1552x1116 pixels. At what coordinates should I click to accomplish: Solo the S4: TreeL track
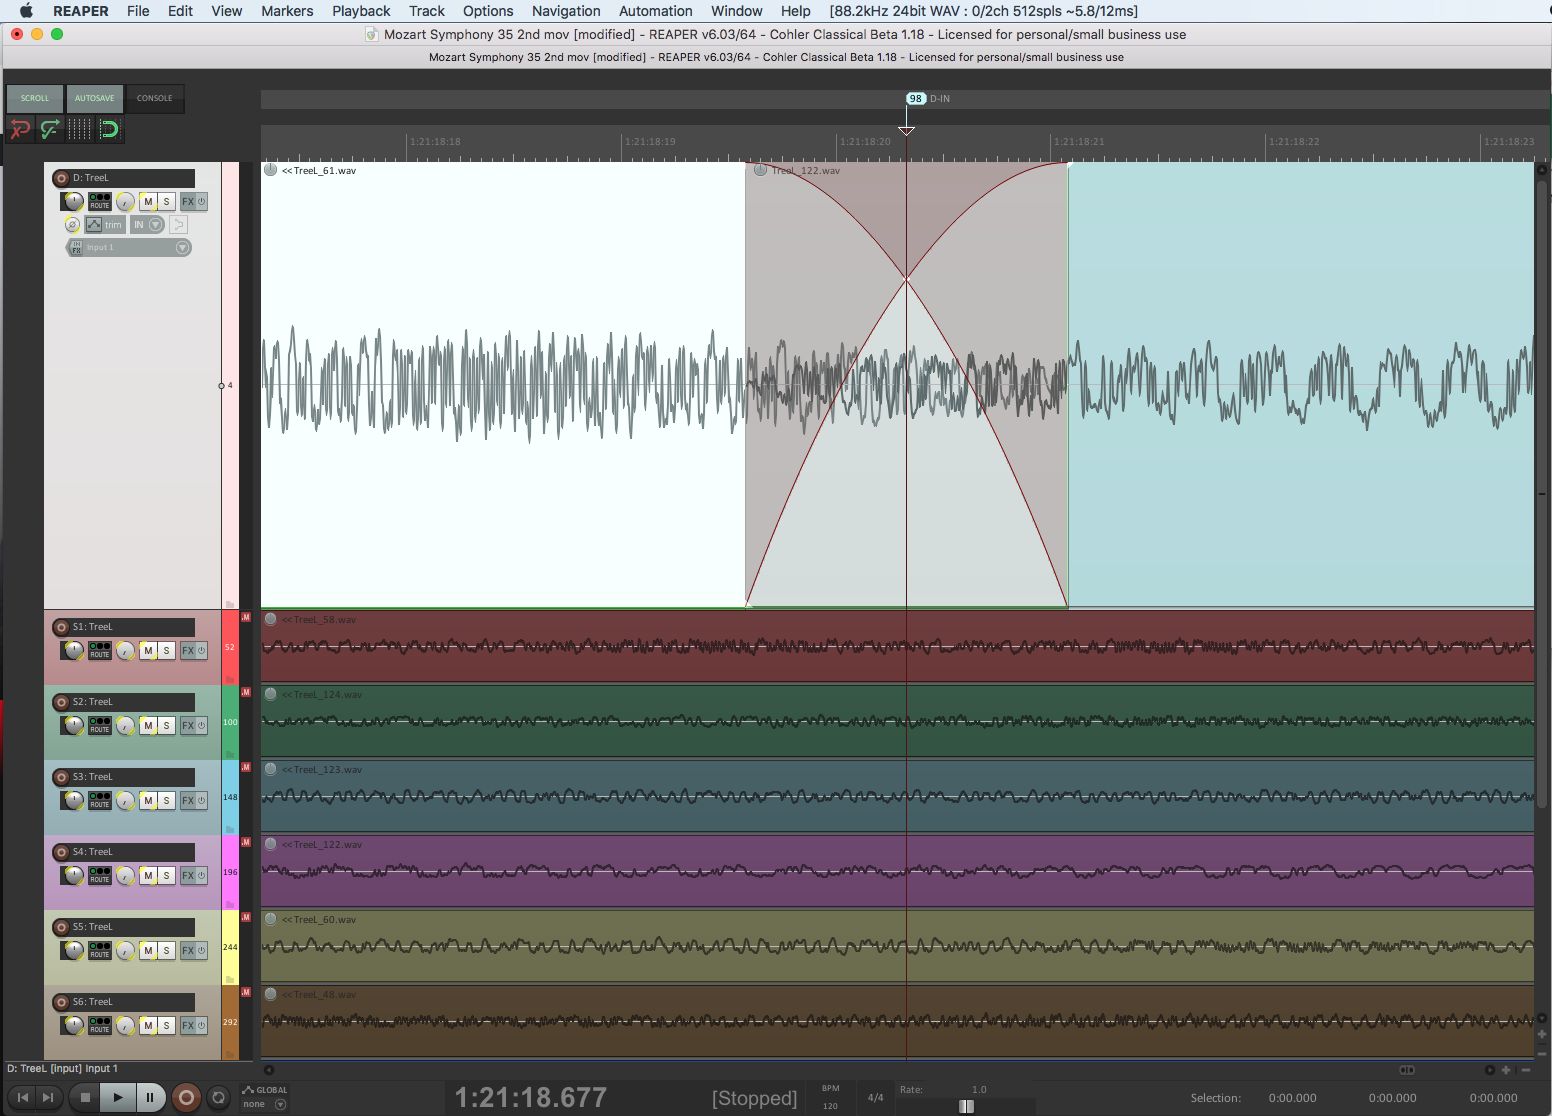[166, 875]
